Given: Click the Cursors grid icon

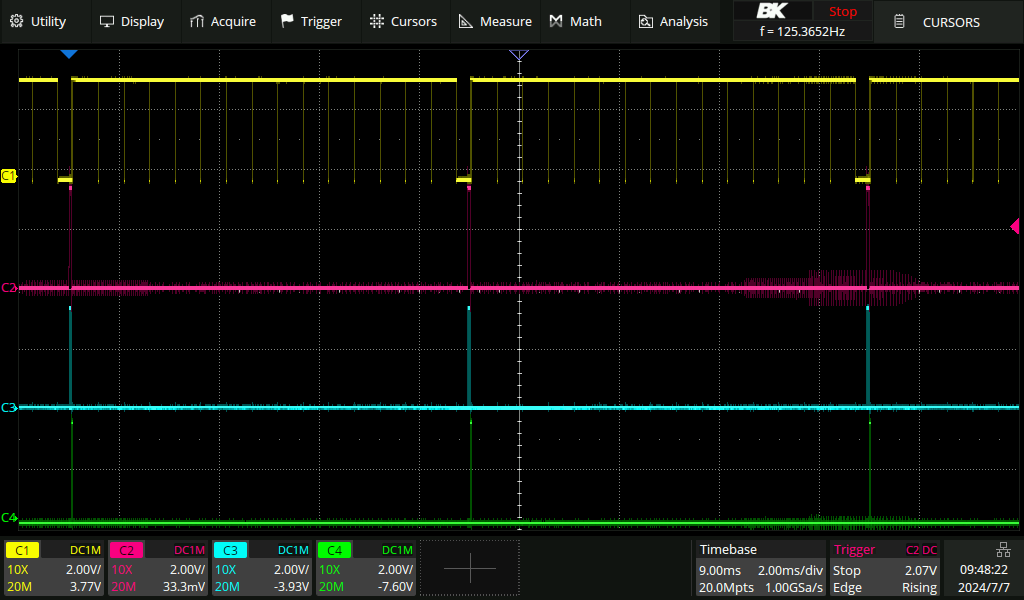Looking at the screenshot, I should 377,22.
